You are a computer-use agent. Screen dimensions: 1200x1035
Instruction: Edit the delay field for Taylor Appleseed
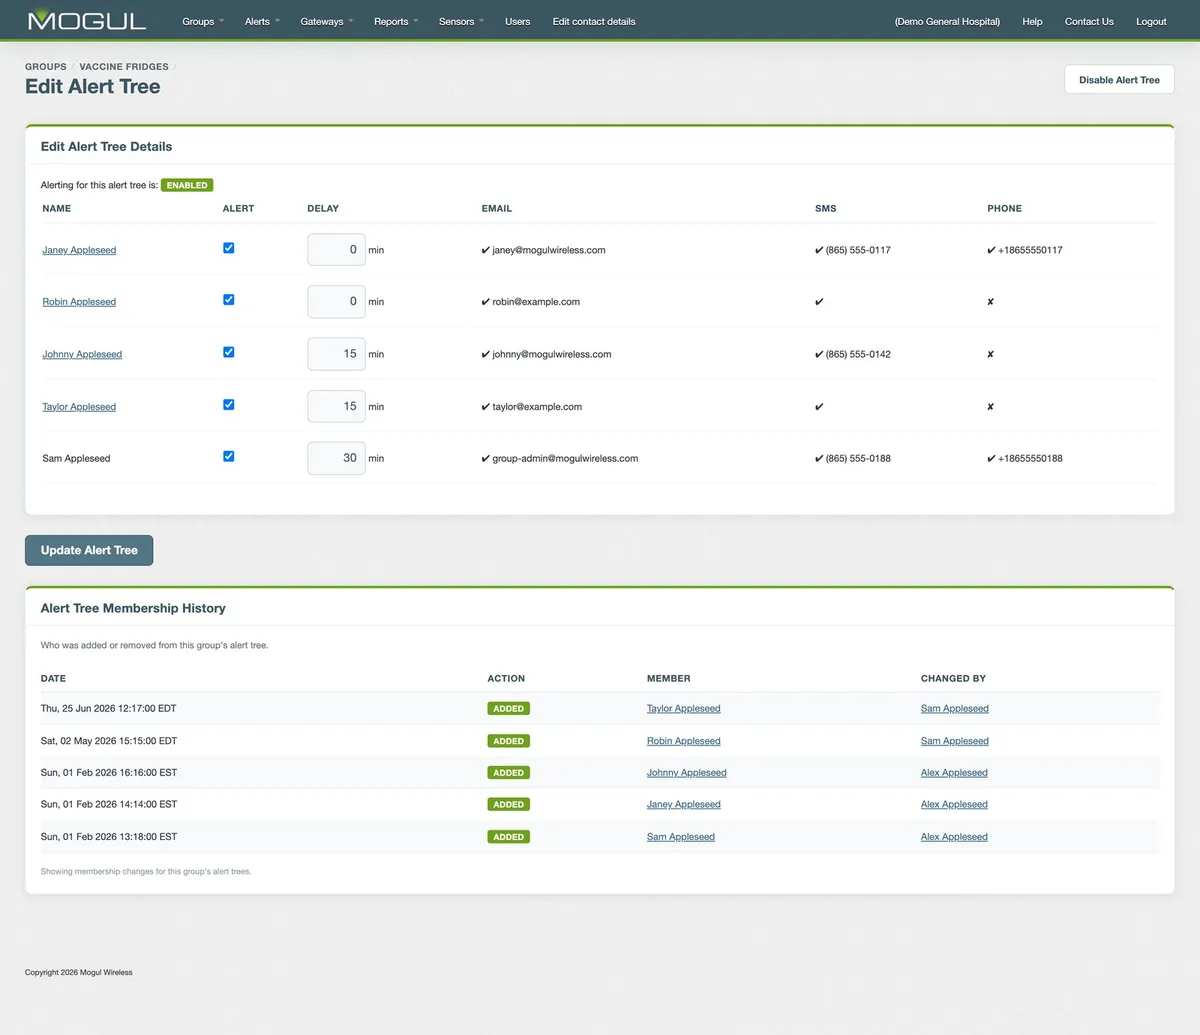pyautogui.click(x=336, y=406)
